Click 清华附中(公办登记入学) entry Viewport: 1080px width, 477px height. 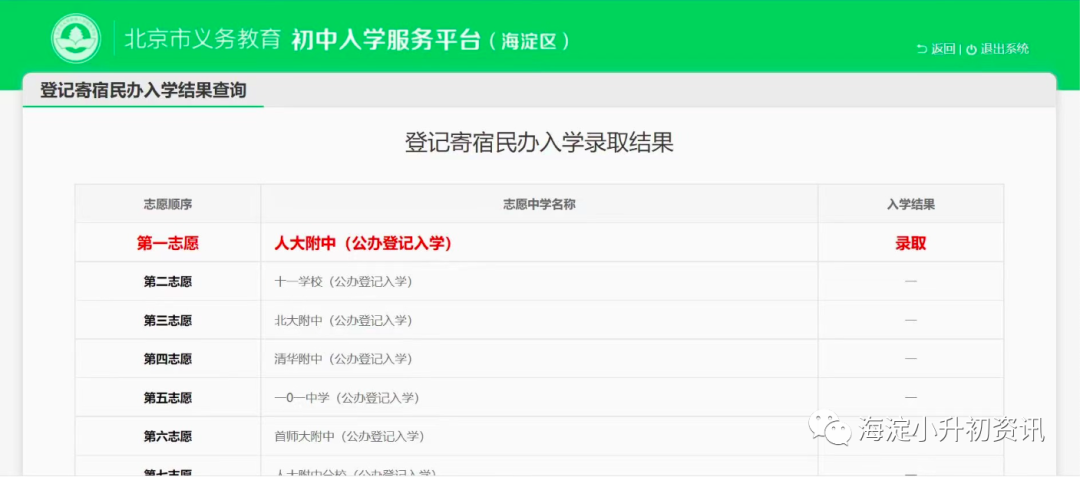click(x=343, y=359)
